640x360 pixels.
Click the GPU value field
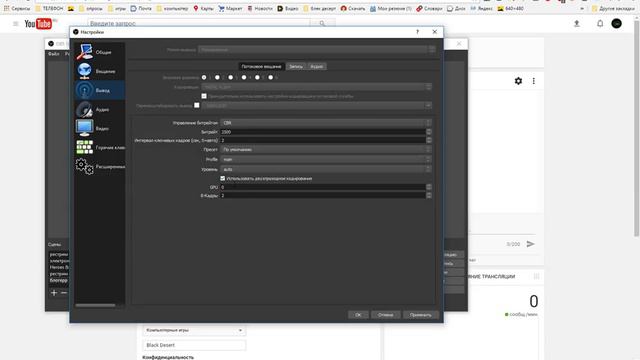click(323, 187)
